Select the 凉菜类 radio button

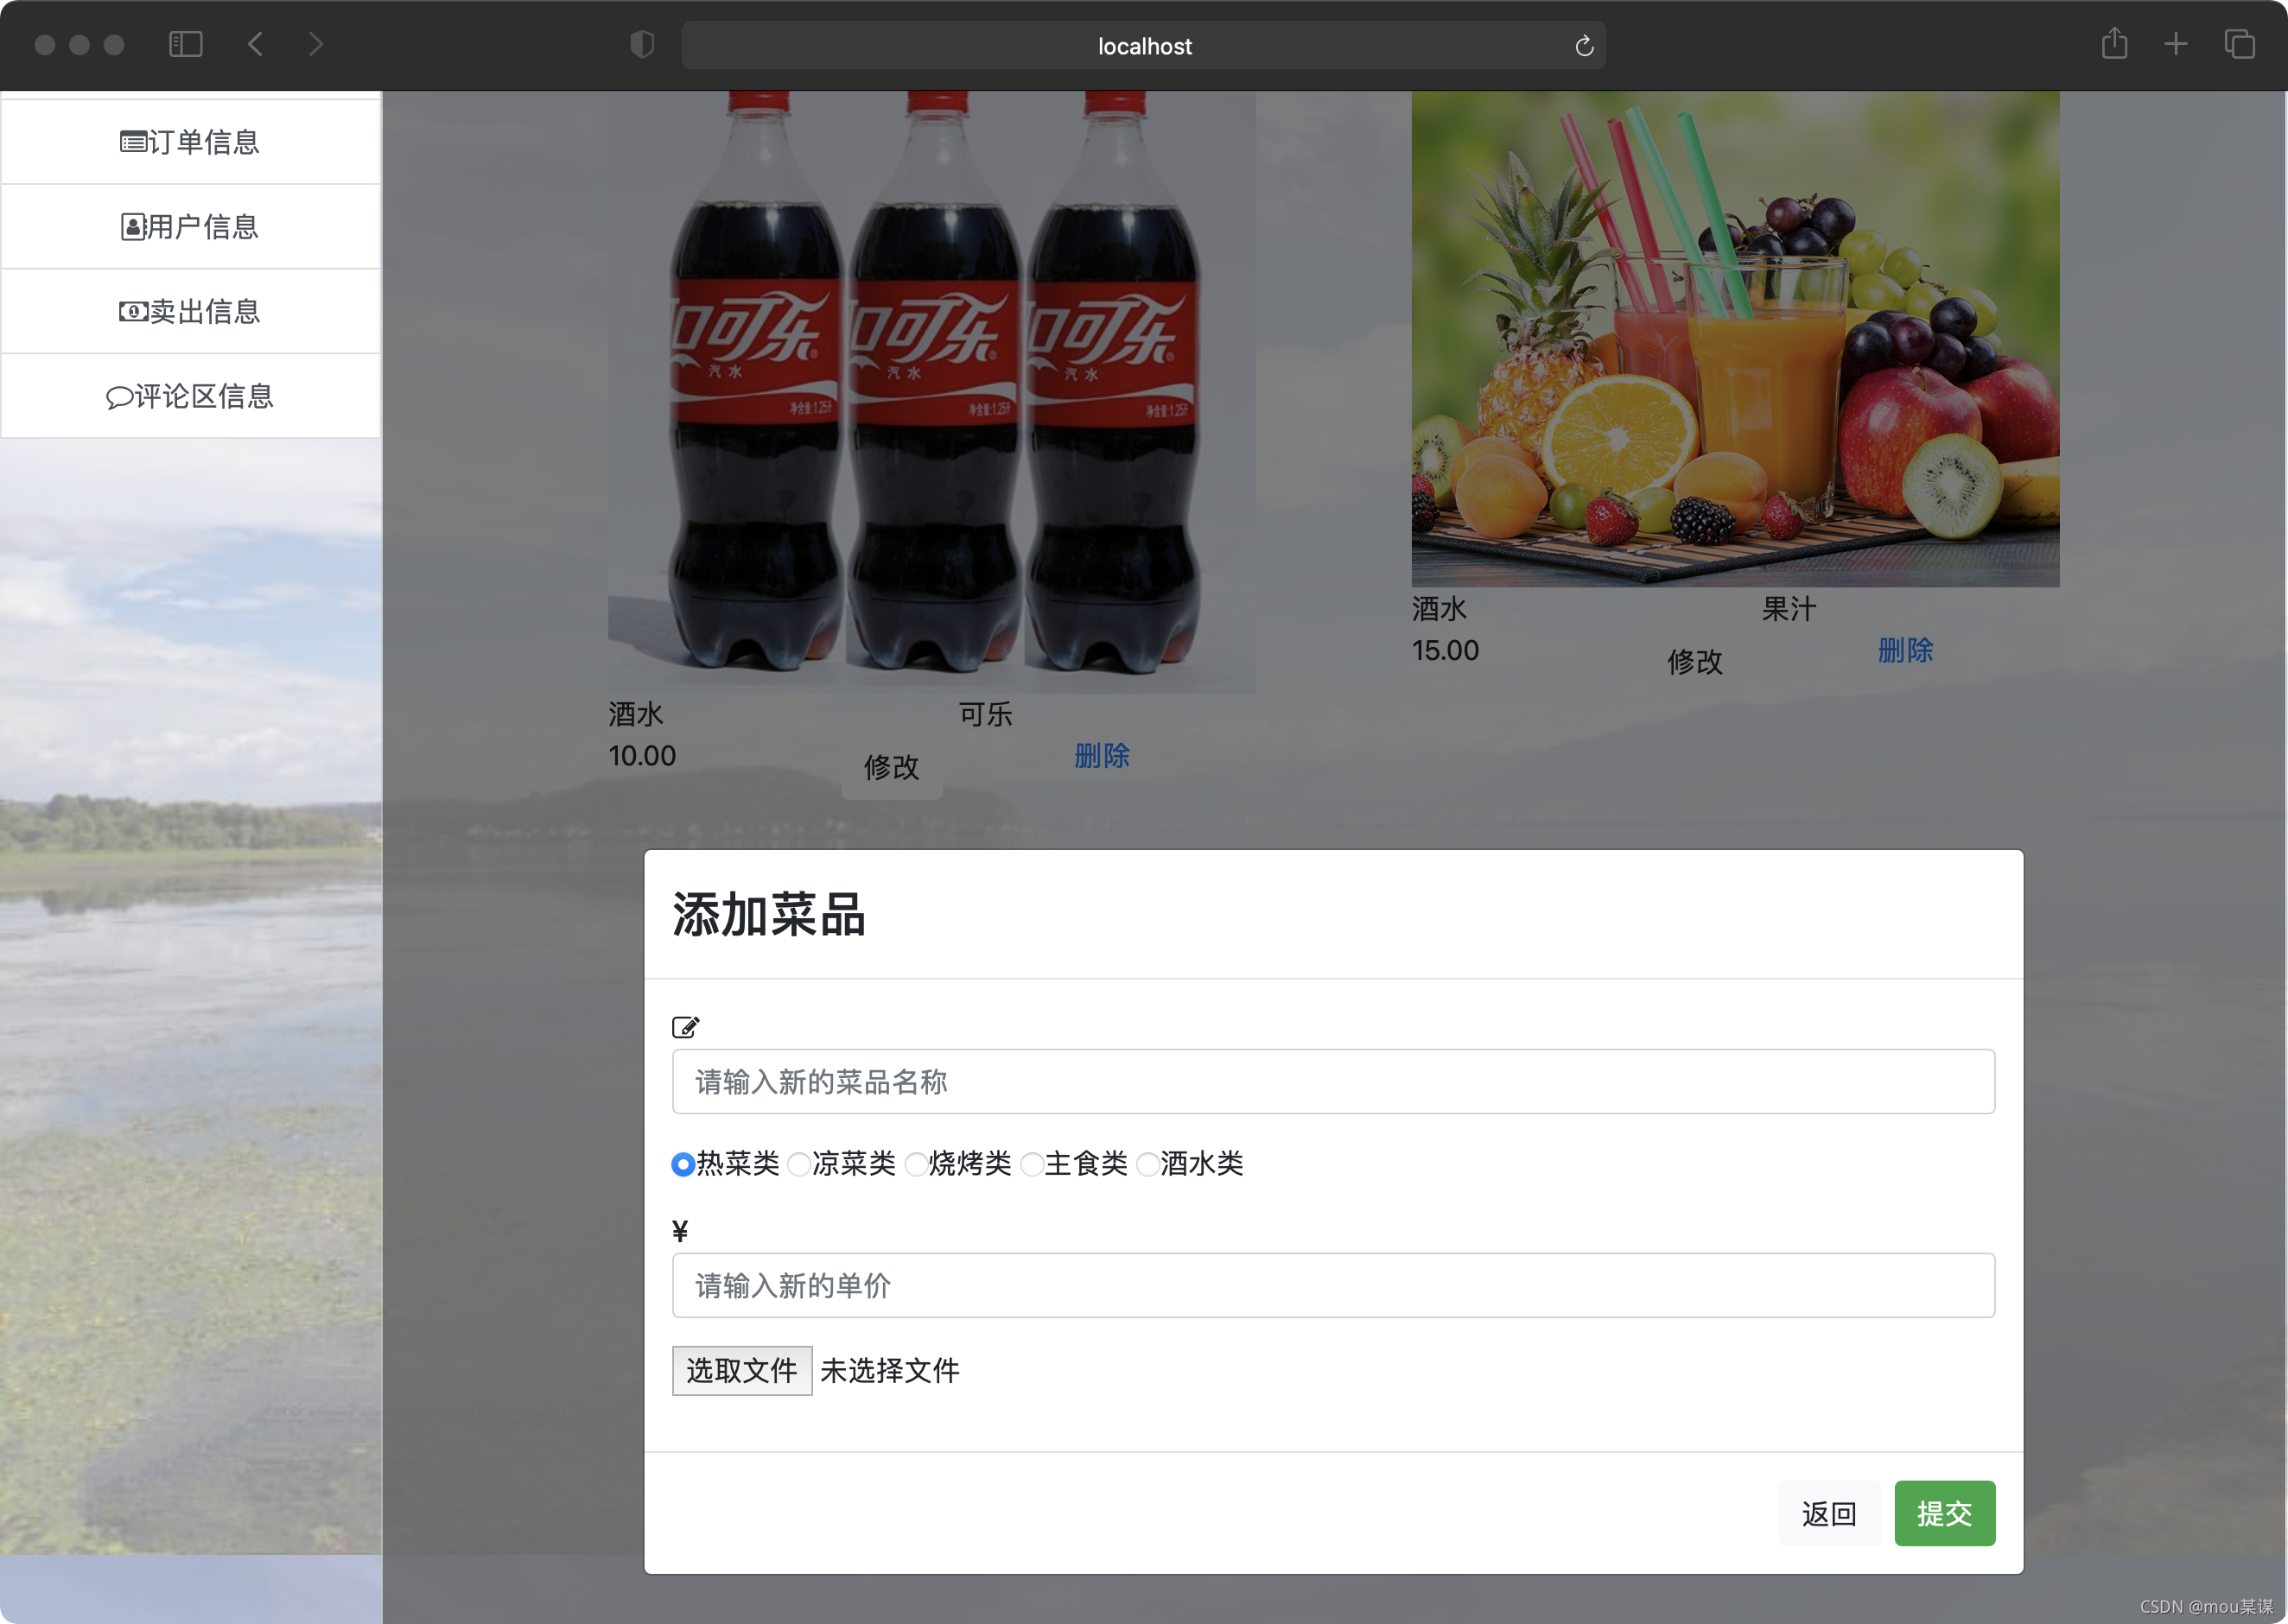click(x=798, y=1164)
